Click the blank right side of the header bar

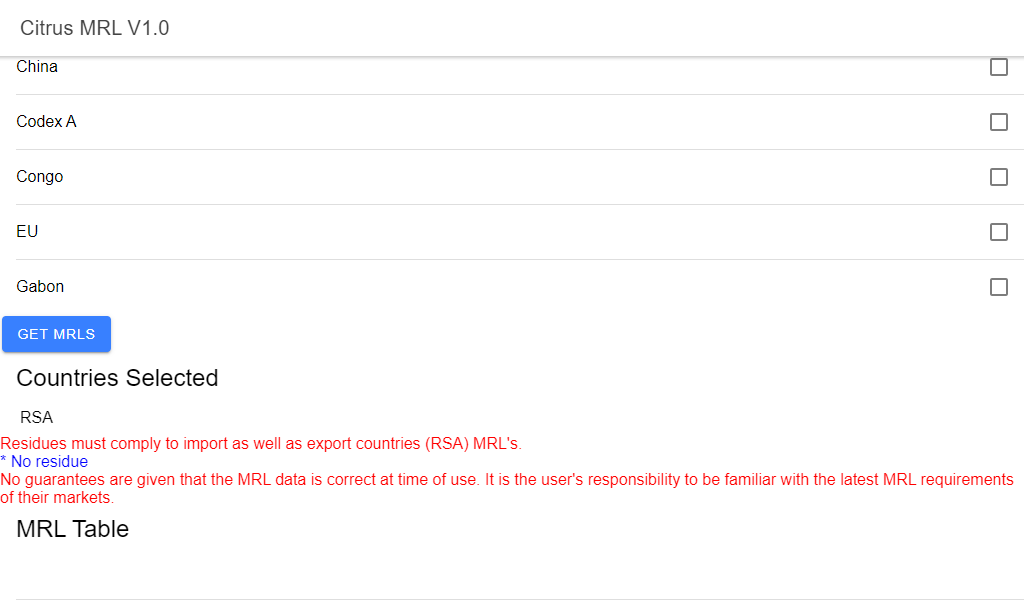click(700, 28)
